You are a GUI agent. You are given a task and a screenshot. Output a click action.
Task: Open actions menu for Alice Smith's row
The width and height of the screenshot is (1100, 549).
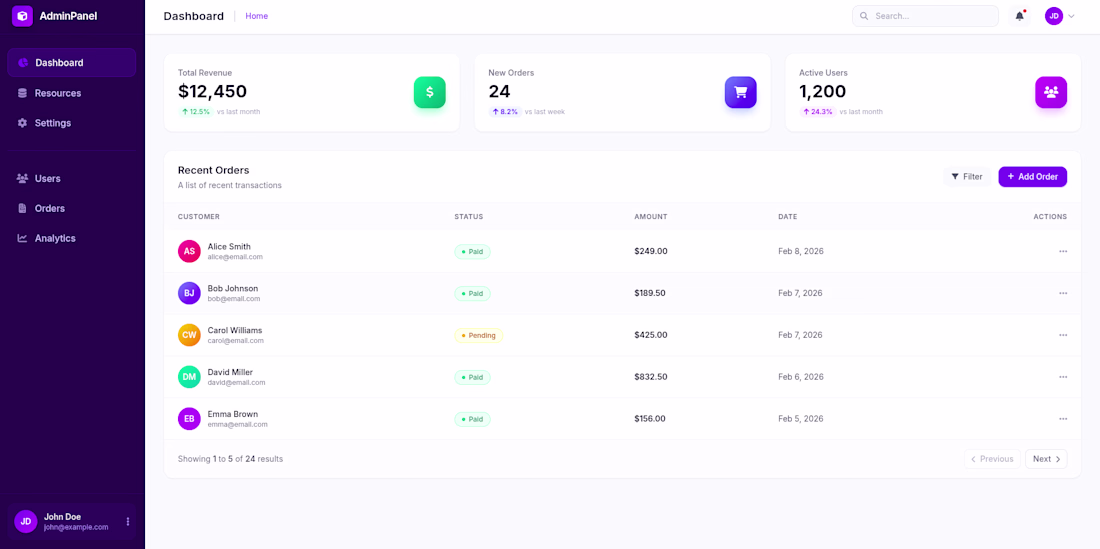[x=1063, y=251]
